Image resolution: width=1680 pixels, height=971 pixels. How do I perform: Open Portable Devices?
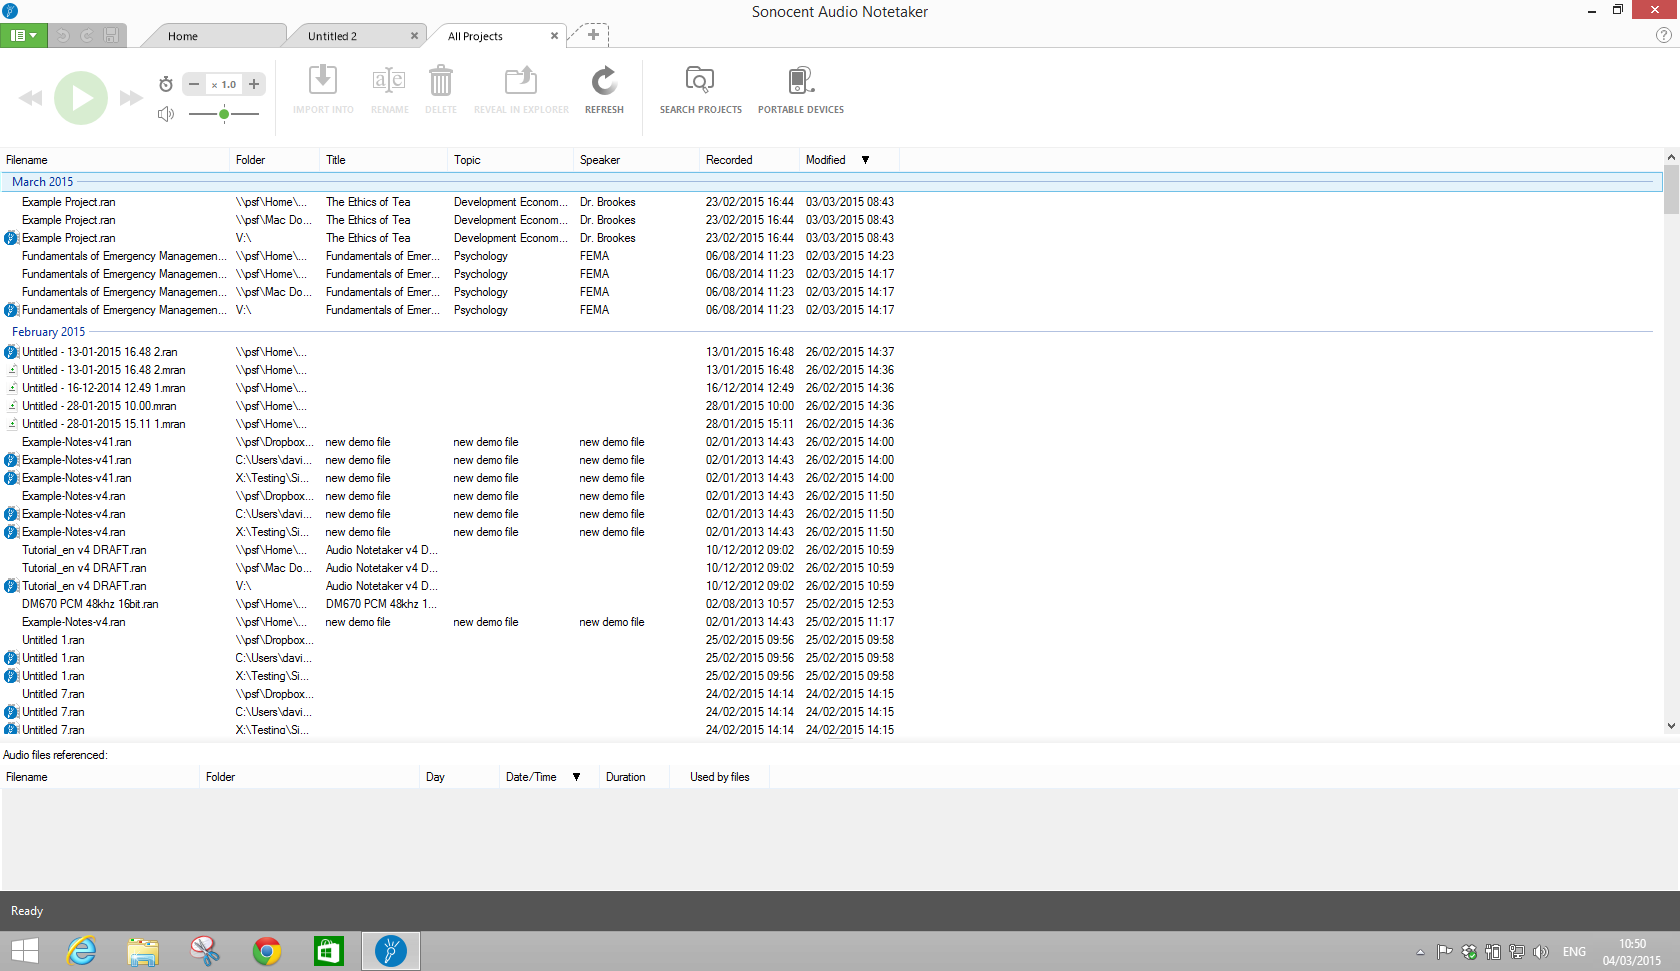pos(801,89)
